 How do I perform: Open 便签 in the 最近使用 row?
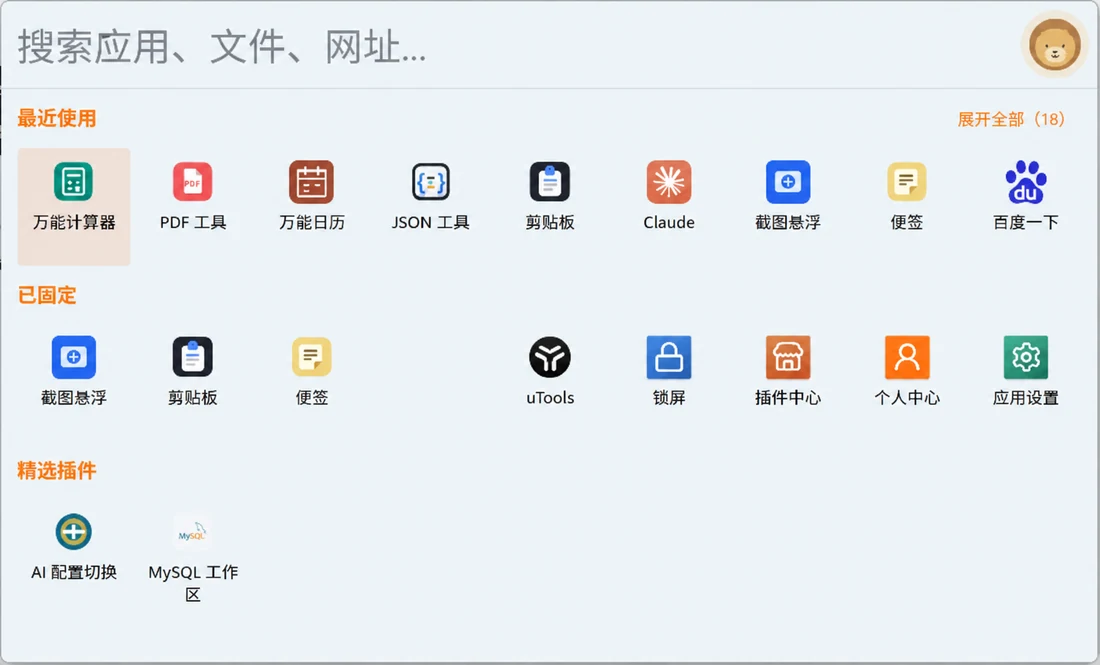click(x=906, y=196)
